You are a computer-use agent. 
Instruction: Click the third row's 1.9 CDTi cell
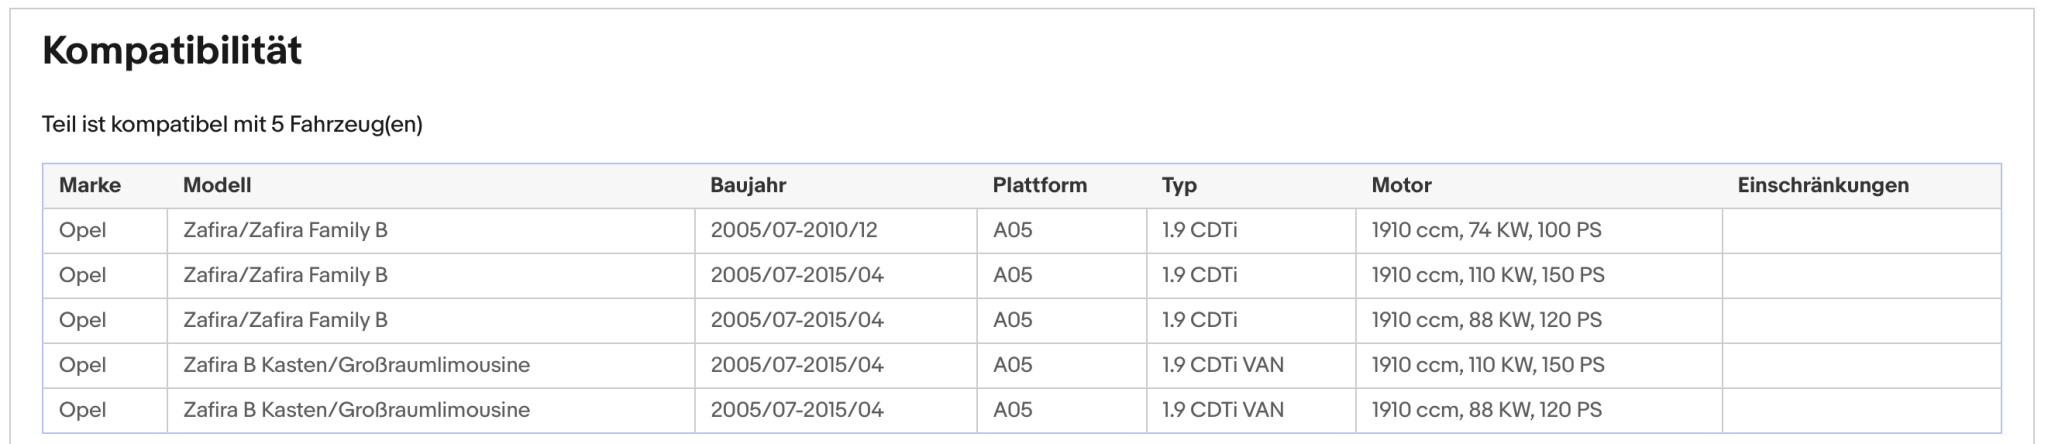click(x=1251, y=320)
